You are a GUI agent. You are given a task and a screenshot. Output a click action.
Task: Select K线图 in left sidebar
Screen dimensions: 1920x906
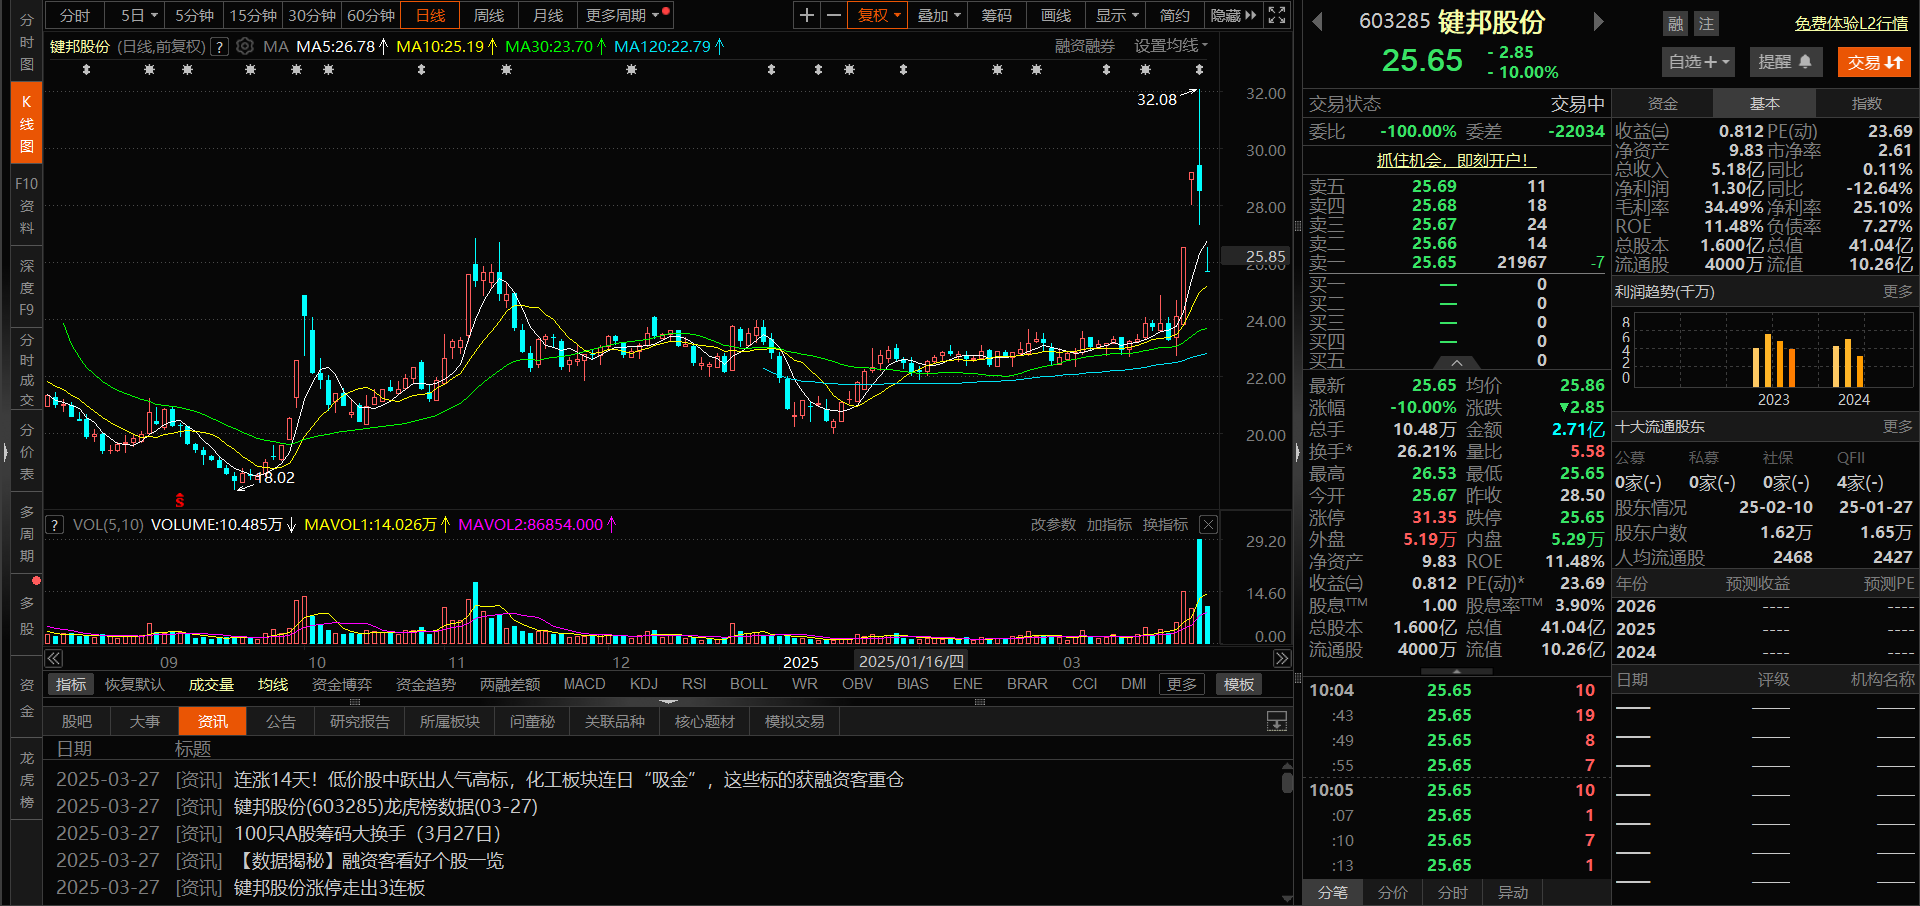(x=27, y=123)
